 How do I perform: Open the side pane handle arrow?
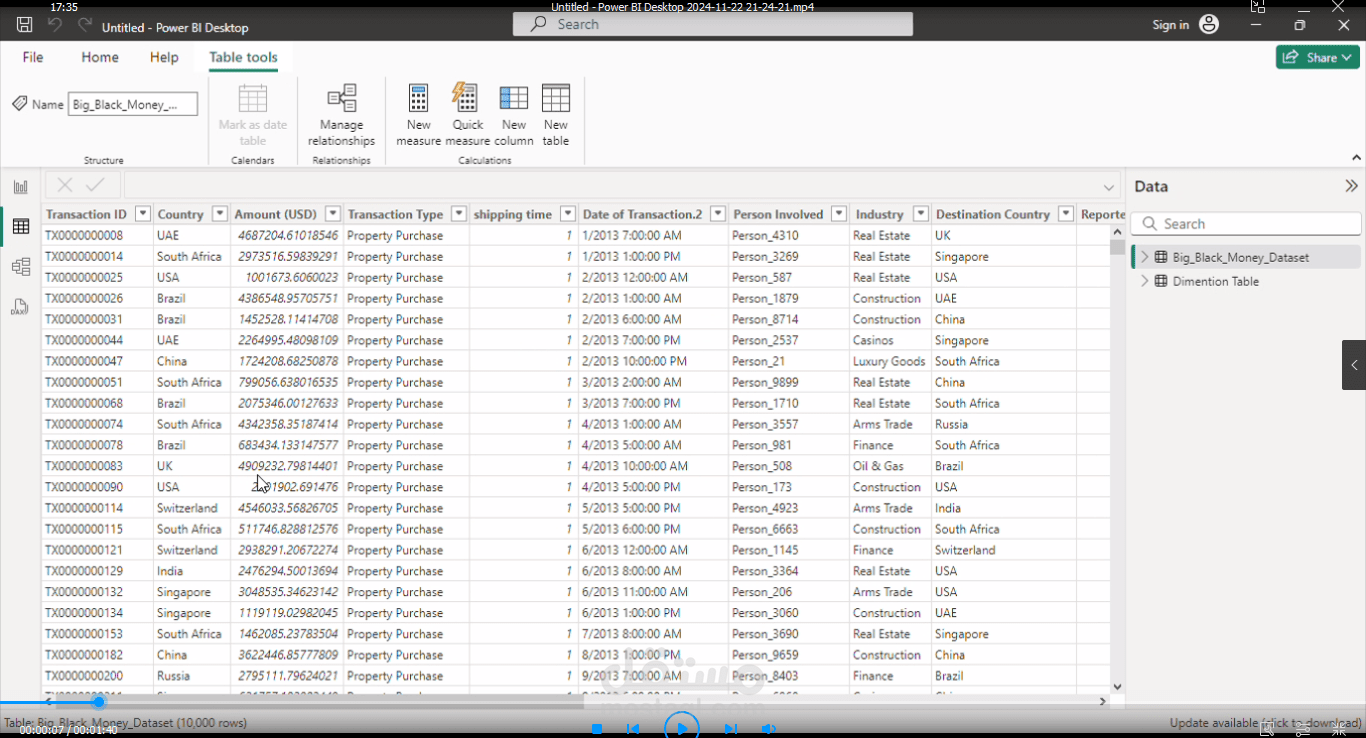click(x=1354, y=365)
